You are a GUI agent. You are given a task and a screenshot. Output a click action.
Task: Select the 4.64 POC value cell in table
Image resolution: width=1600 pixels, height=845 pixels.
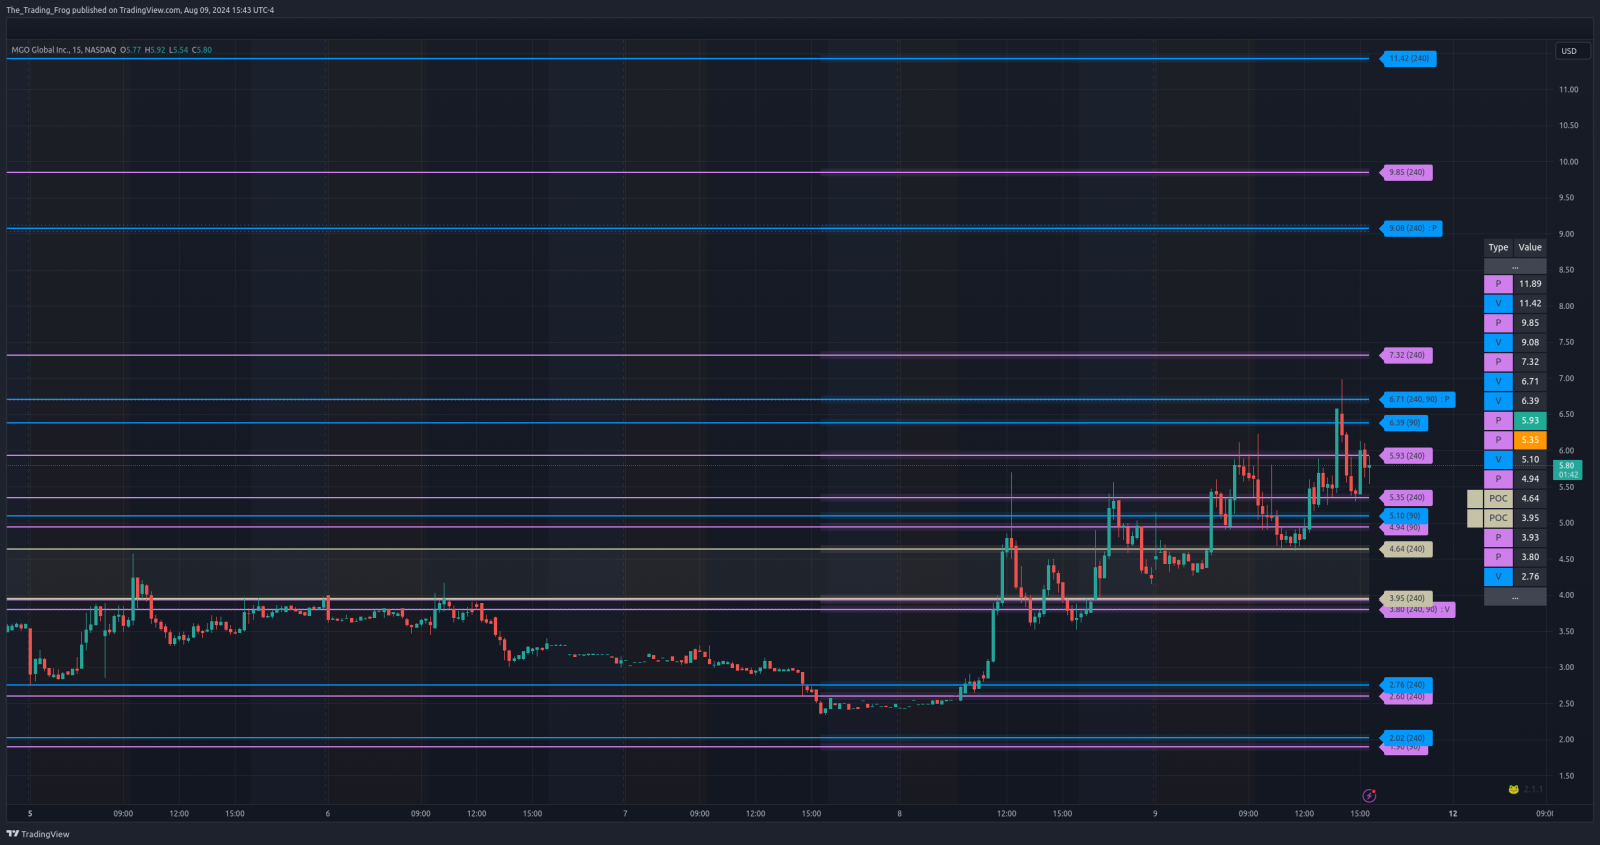click(x=1530, y=499)
